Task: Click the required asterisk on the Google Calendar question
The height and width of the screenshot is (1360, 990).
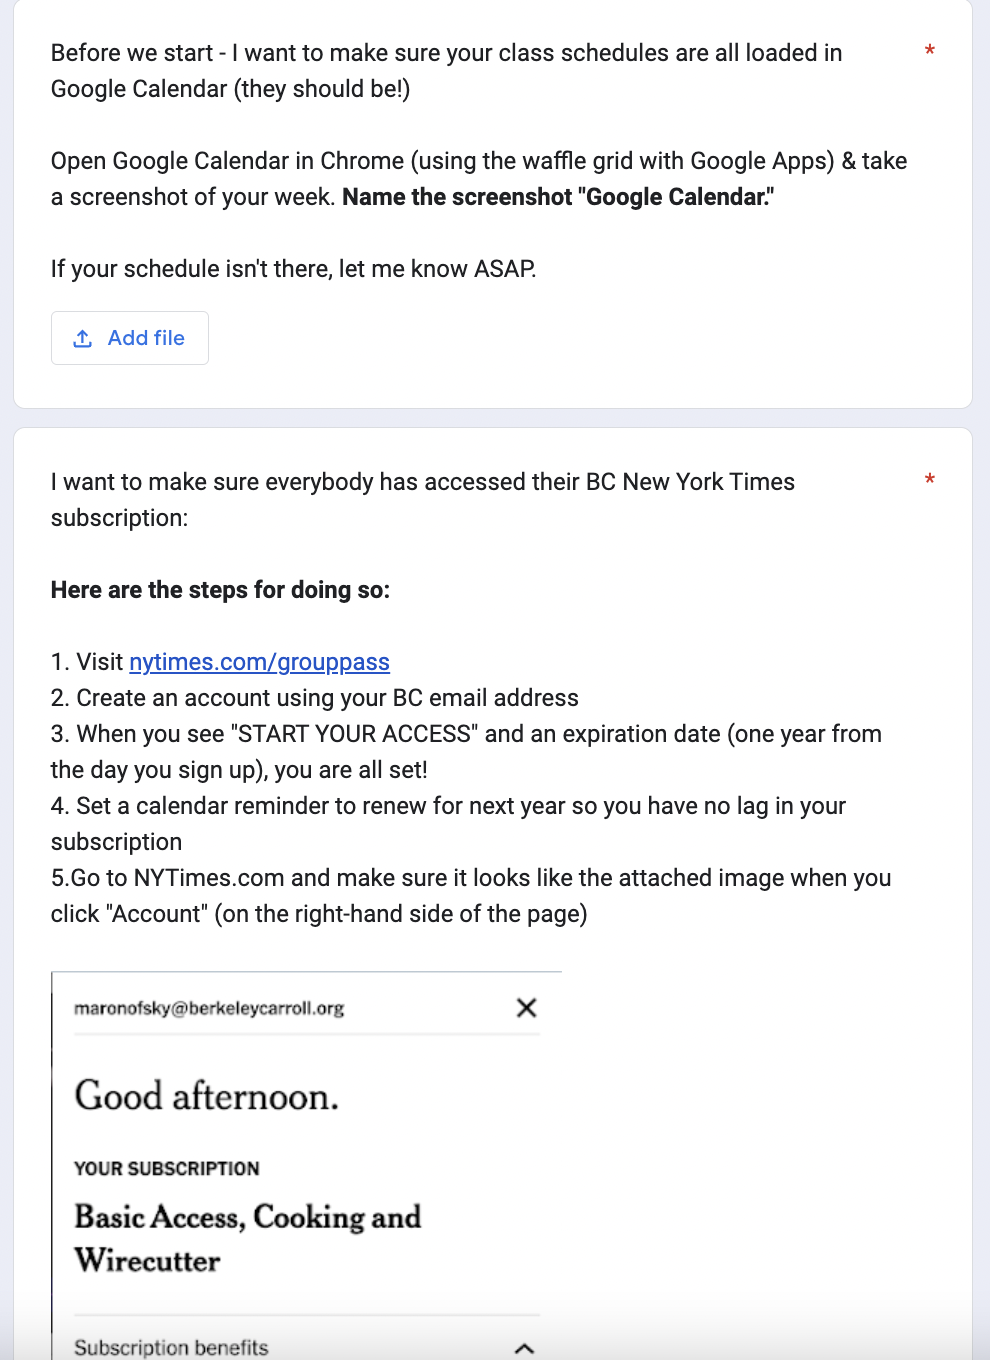Action: point(930,51)
